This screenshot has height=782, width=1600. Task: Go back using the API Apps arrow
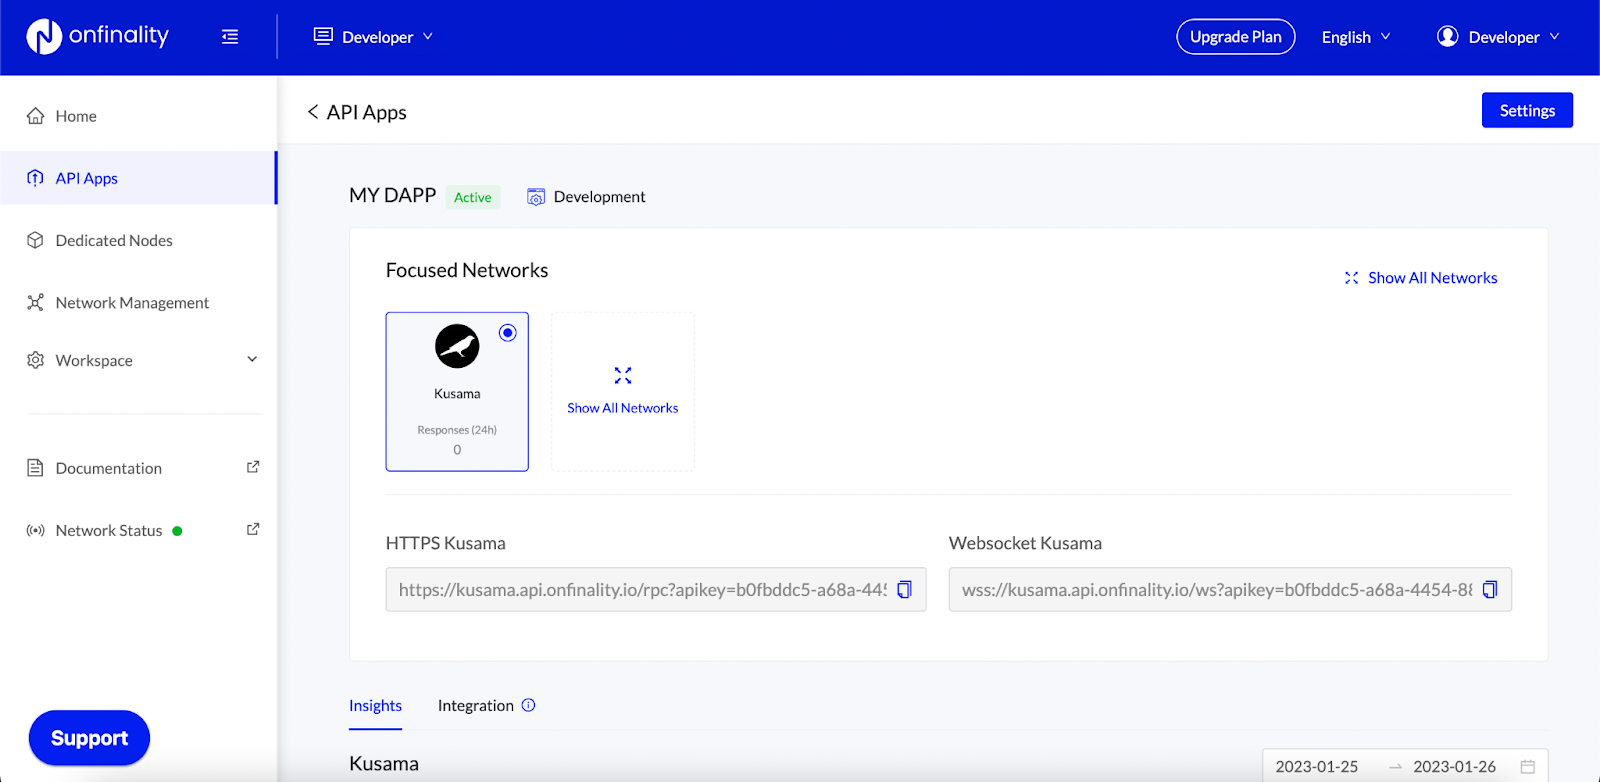313,112
